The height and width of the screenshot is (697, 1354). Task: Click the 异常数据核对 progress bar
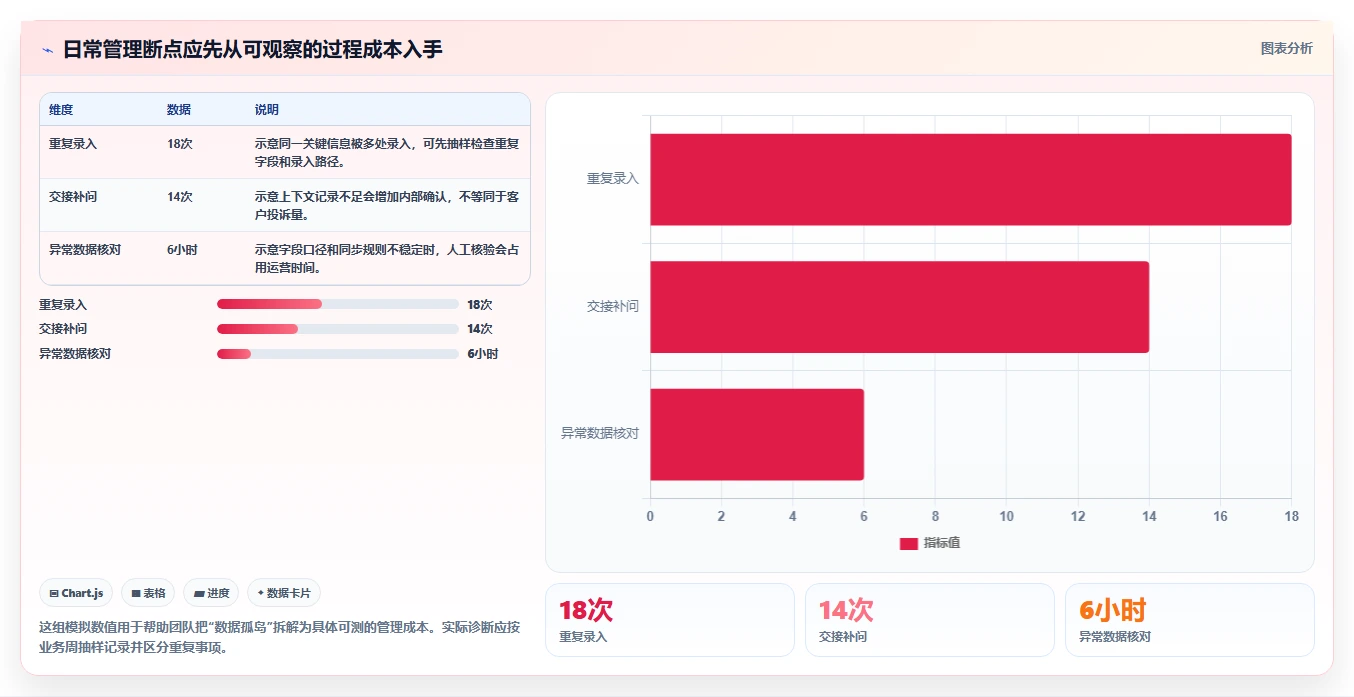pos(338,354)
